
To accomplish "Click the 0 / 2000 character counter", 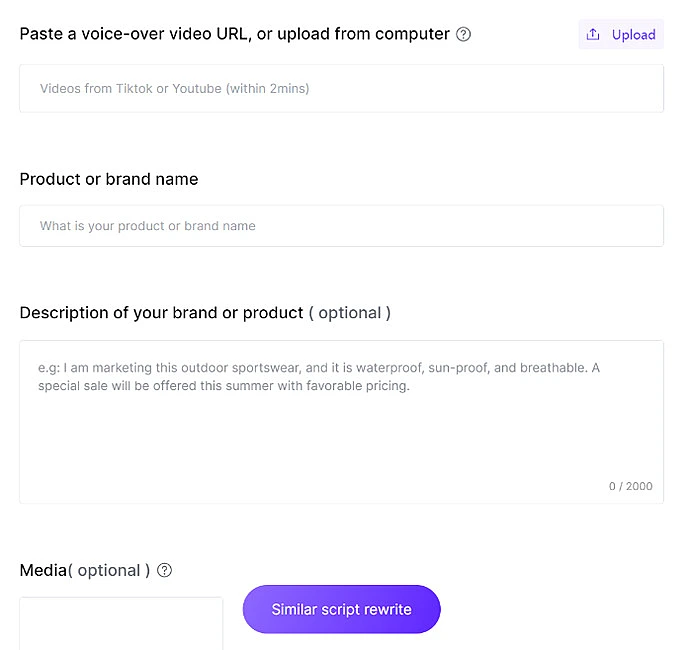I will click(x=630, y=487).
